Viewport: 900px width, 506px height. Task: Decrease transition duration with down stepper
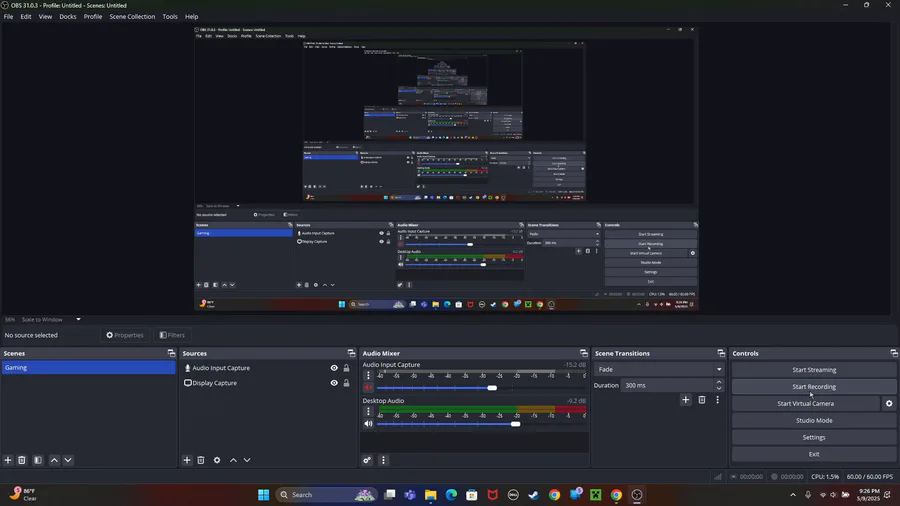pos(719,388)
